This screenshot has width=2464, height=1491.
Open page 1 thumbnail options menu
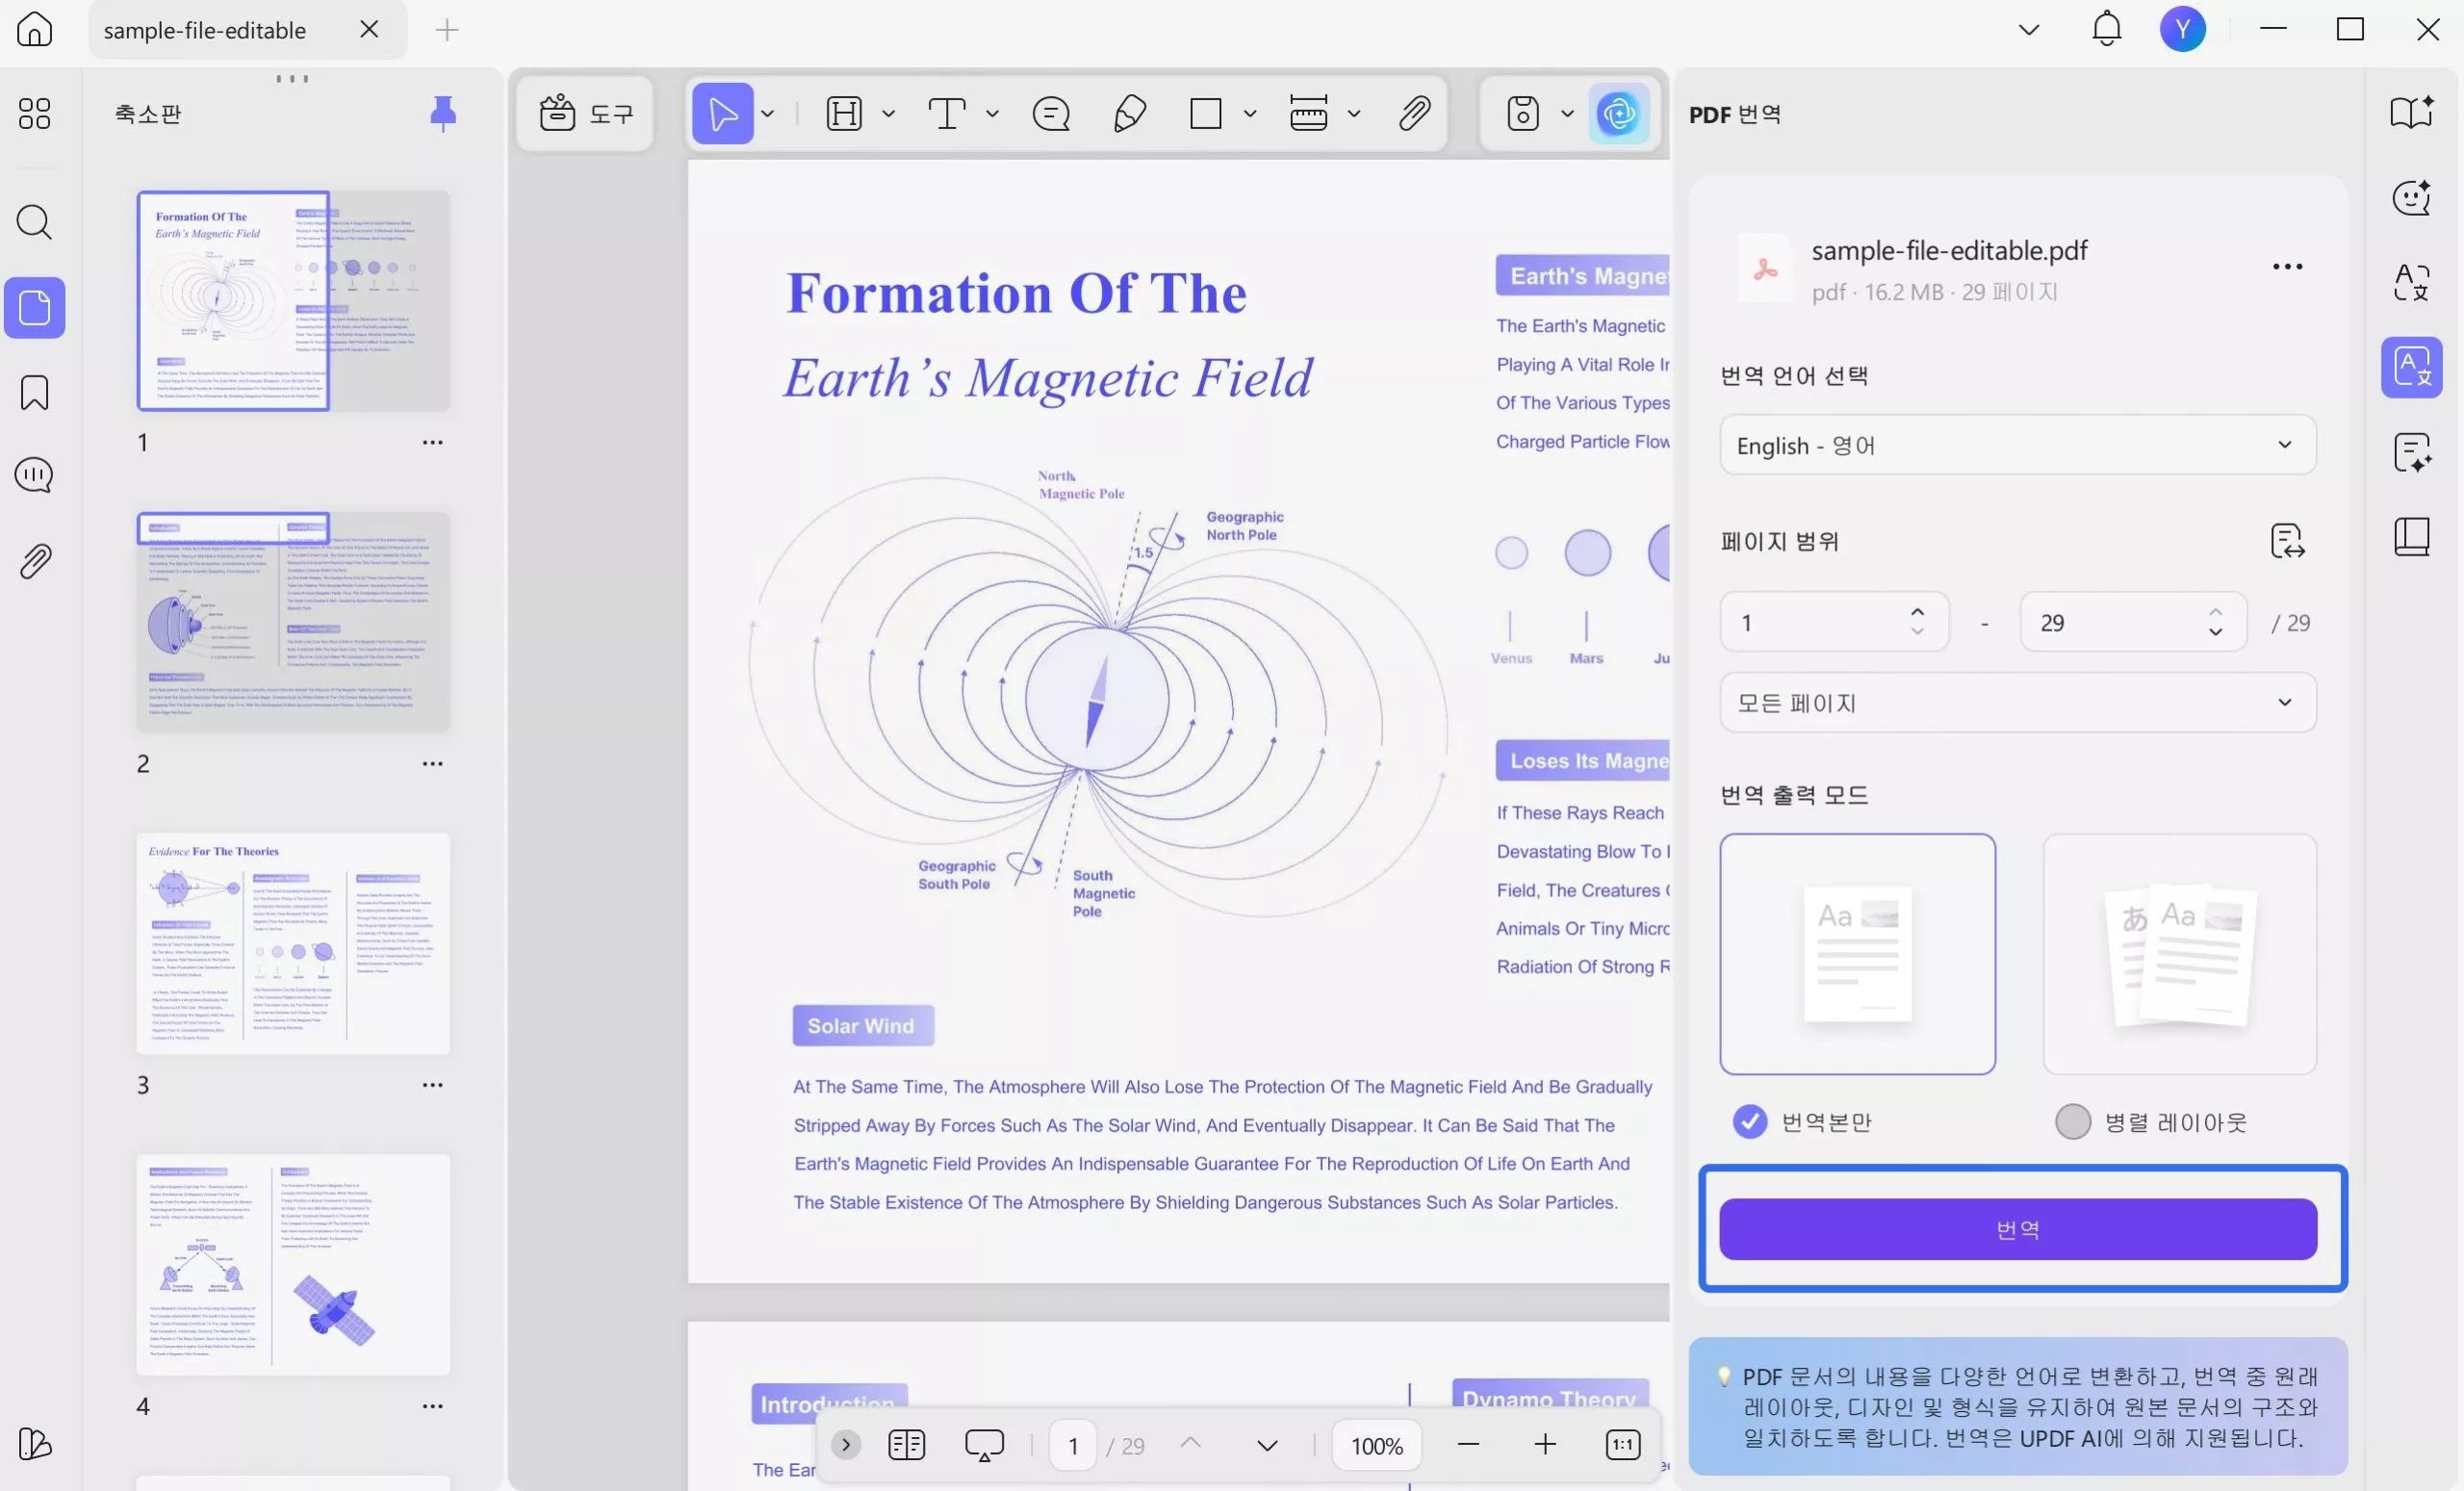coord(432,442)
